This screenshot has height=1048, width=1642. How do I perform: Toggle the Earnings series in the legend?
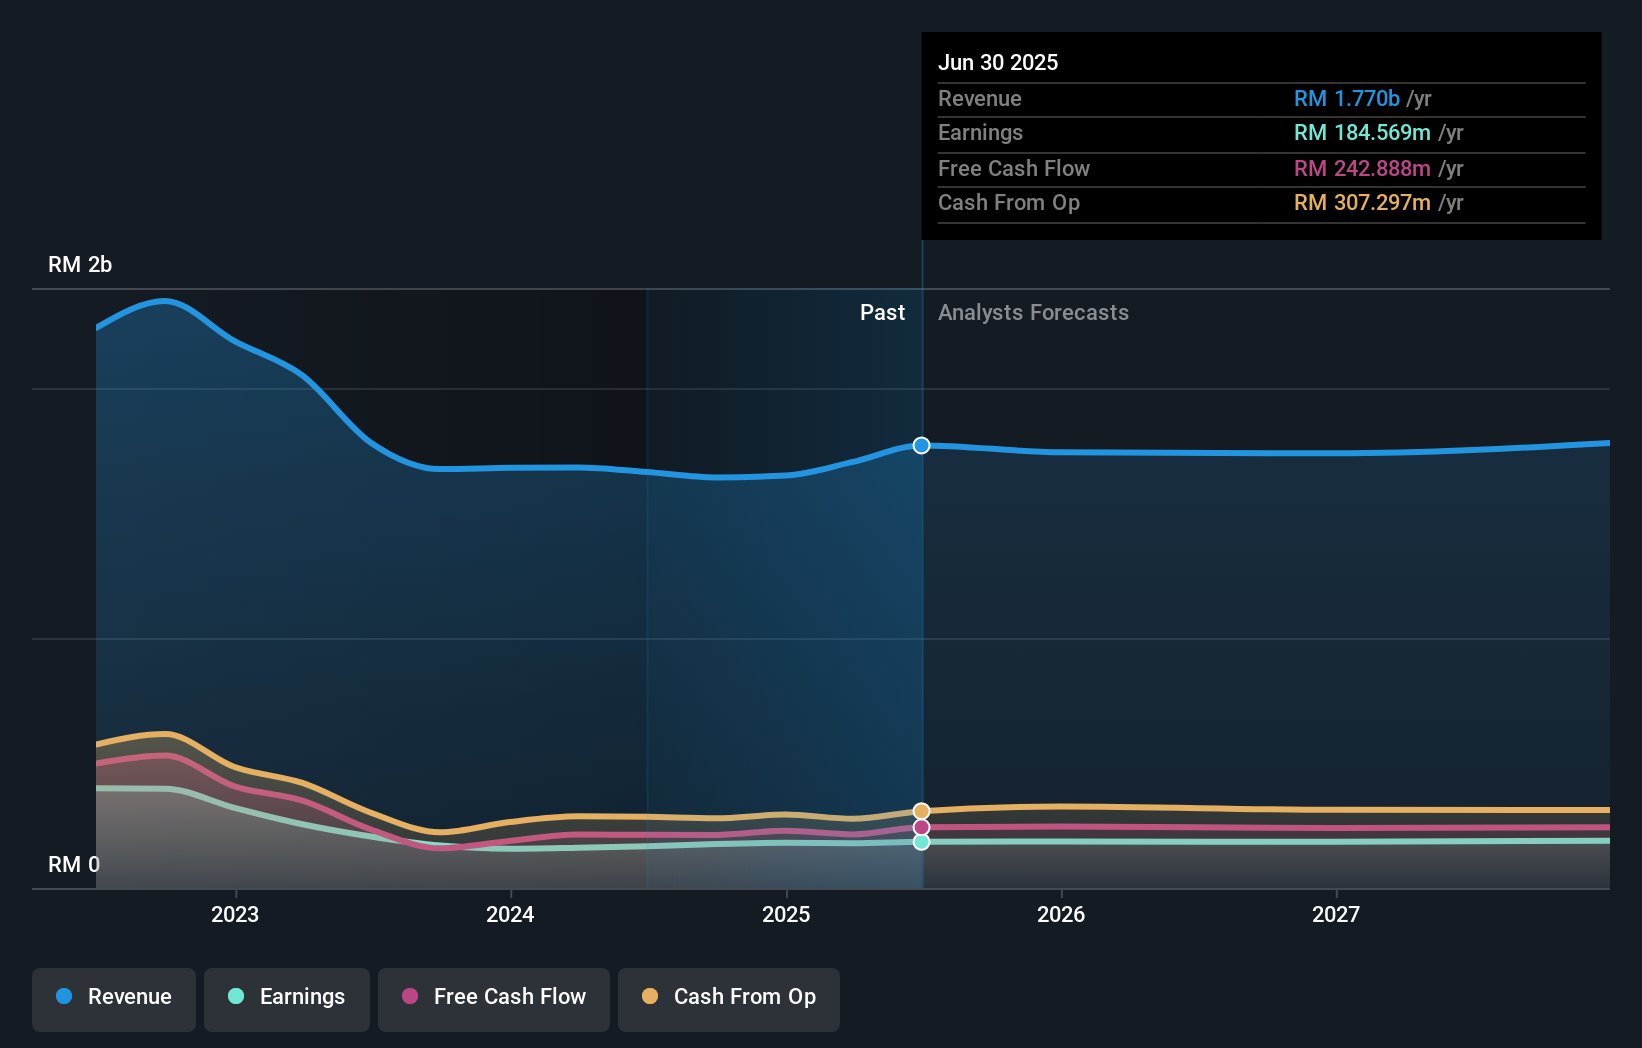click(x=286, y=997)
